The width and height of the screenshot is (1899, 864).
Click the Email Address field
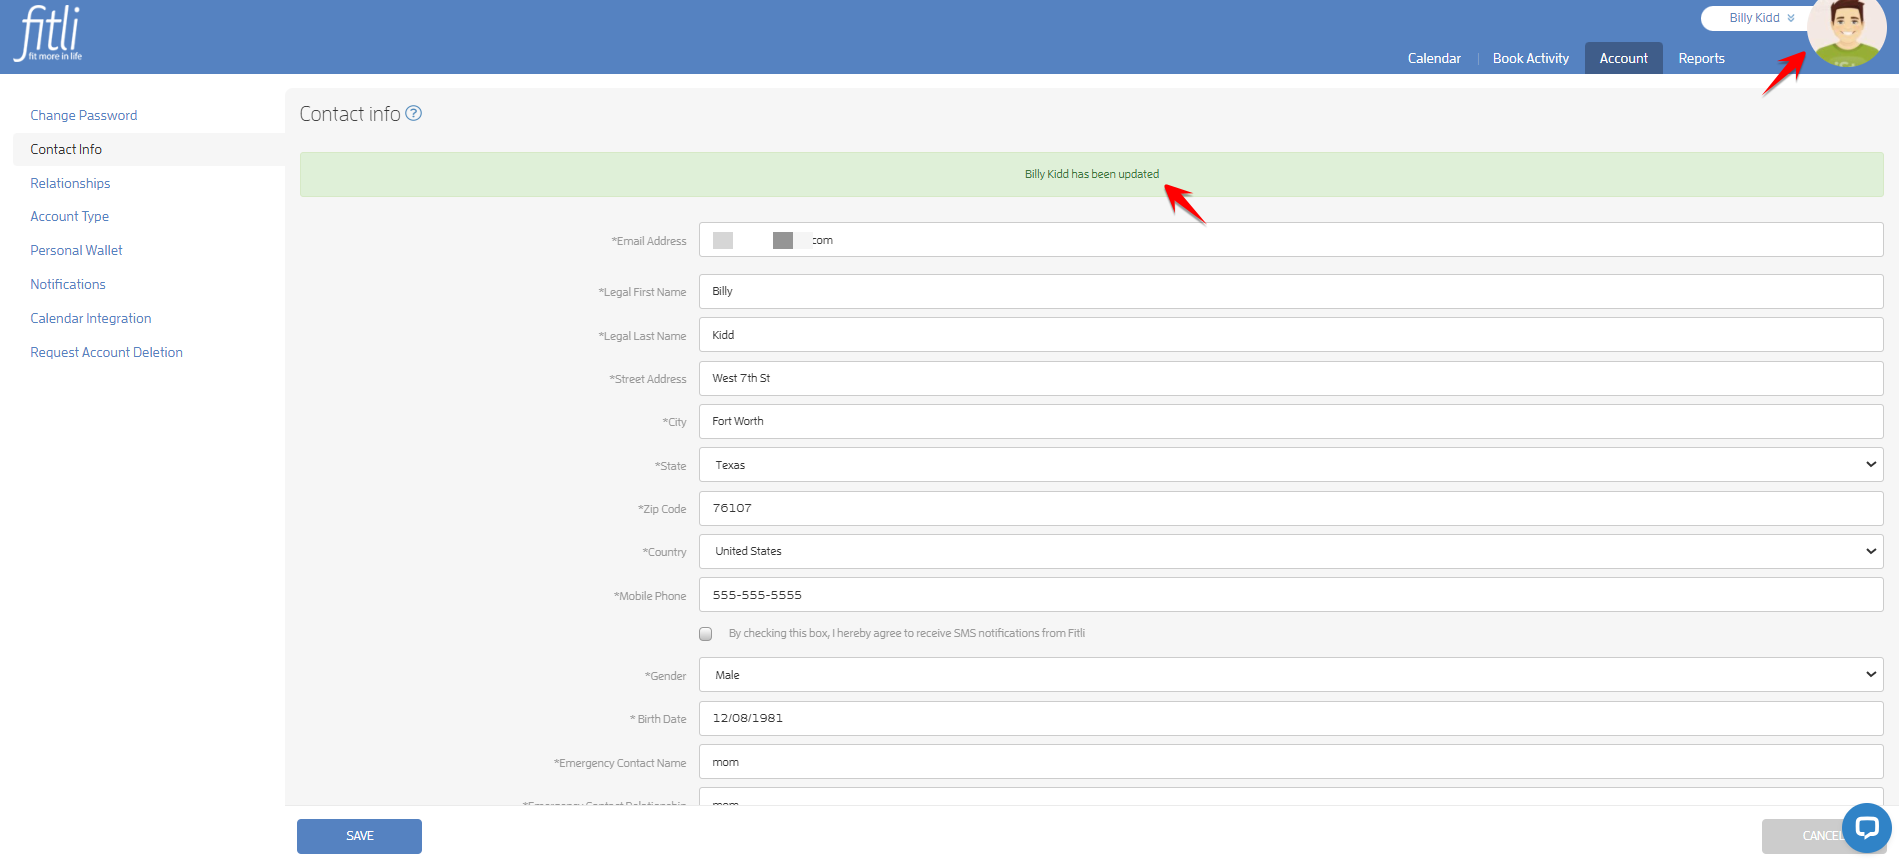click(x=1291, y=240)
